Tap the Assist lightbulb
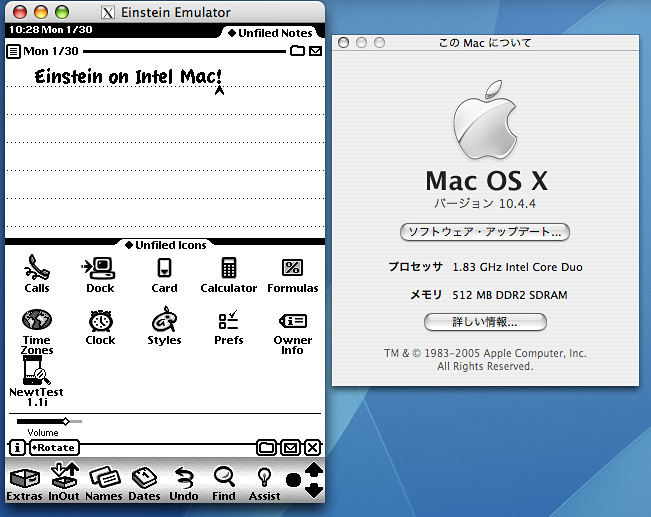 (x=264, y=483)
